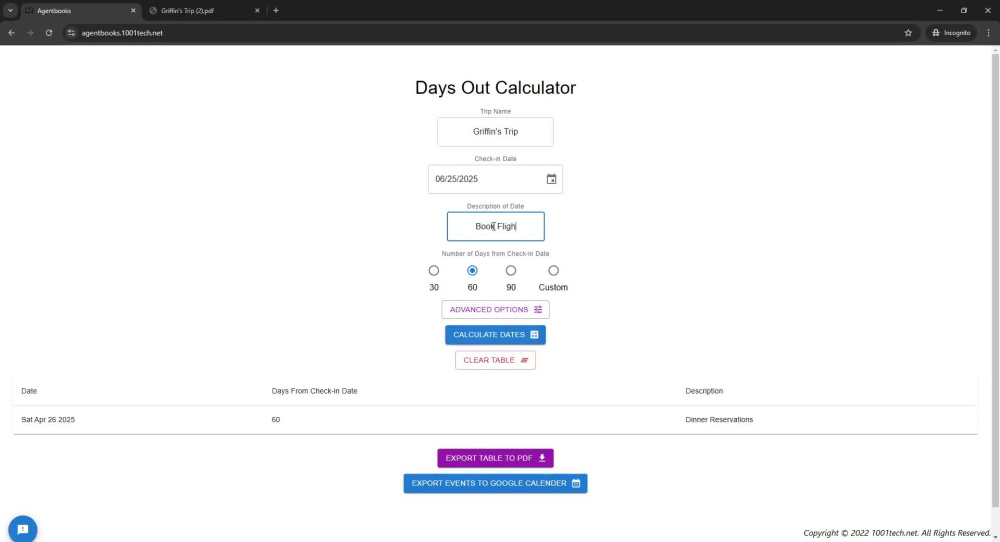Minimize the browser window

(939, 10)
